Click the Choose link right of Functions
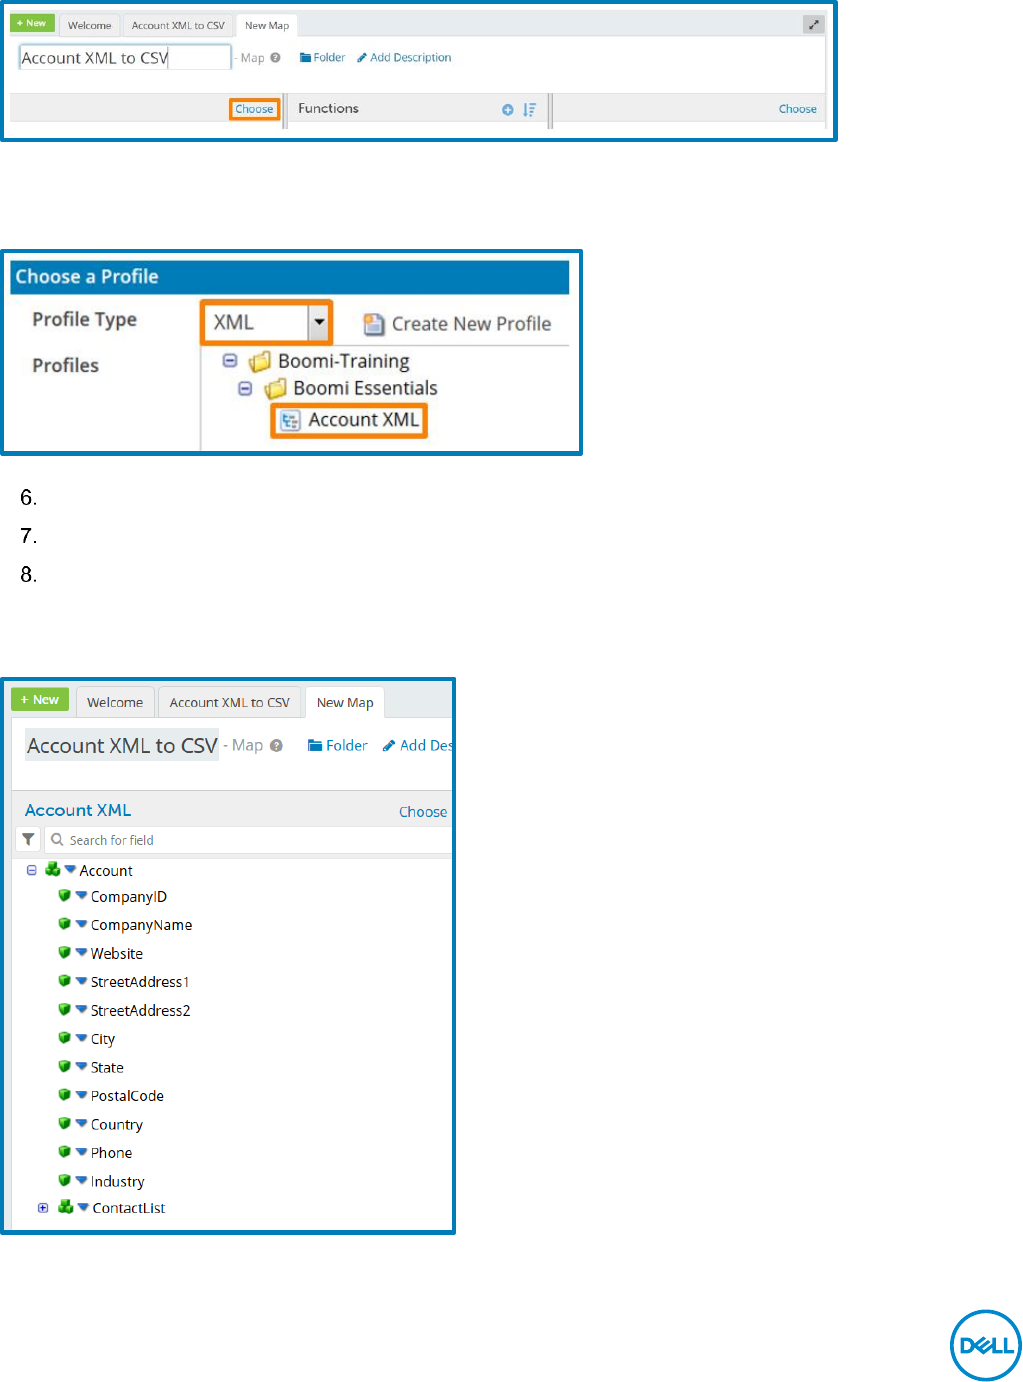Screen dimensions: 1023x1382 click(797, 109)
